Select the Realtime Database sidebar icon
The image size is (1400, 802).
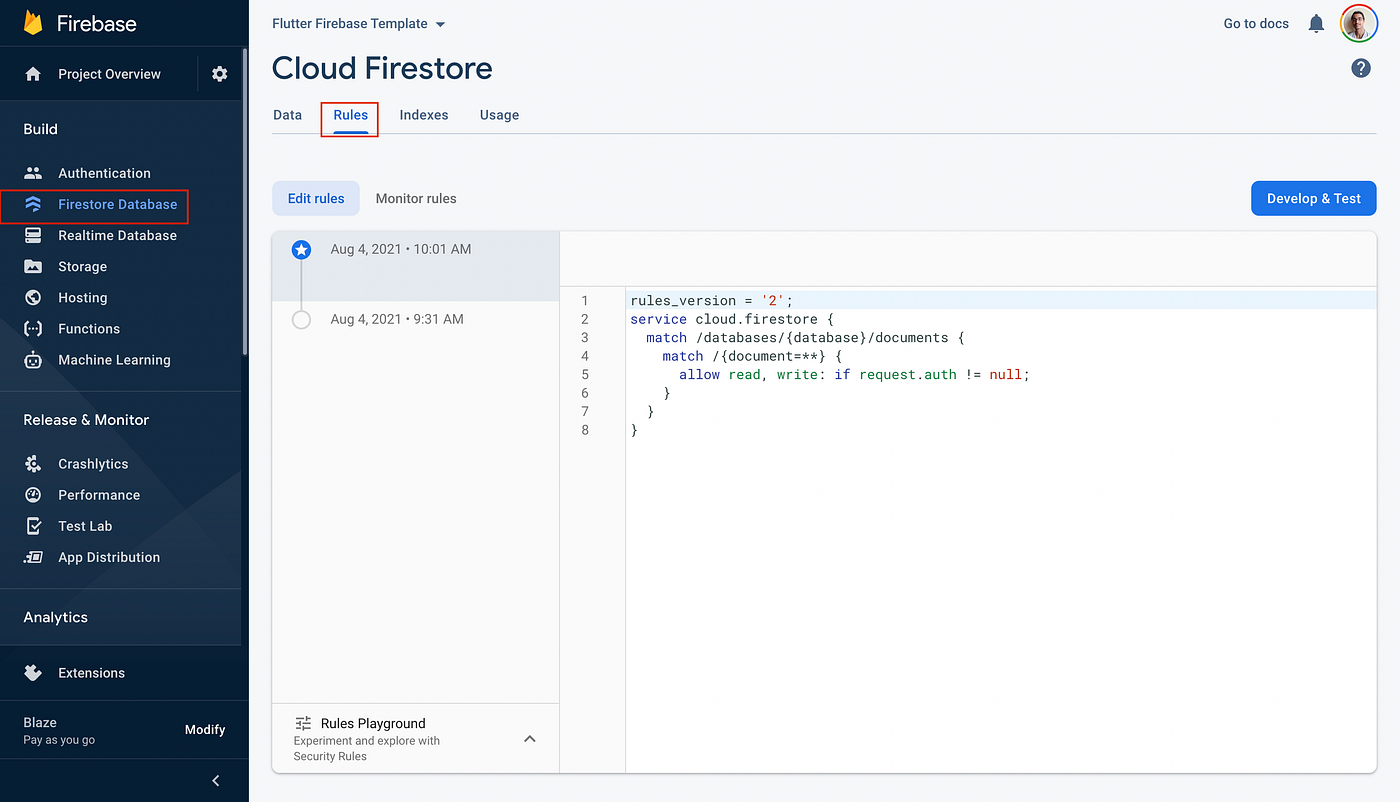[x=34, y=235]
